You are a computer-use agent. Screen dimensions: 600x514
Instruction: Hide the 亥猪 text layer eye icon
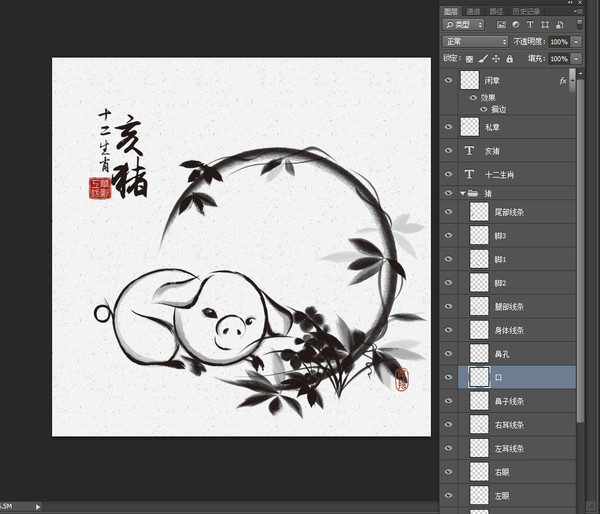(x=448, y=150)
